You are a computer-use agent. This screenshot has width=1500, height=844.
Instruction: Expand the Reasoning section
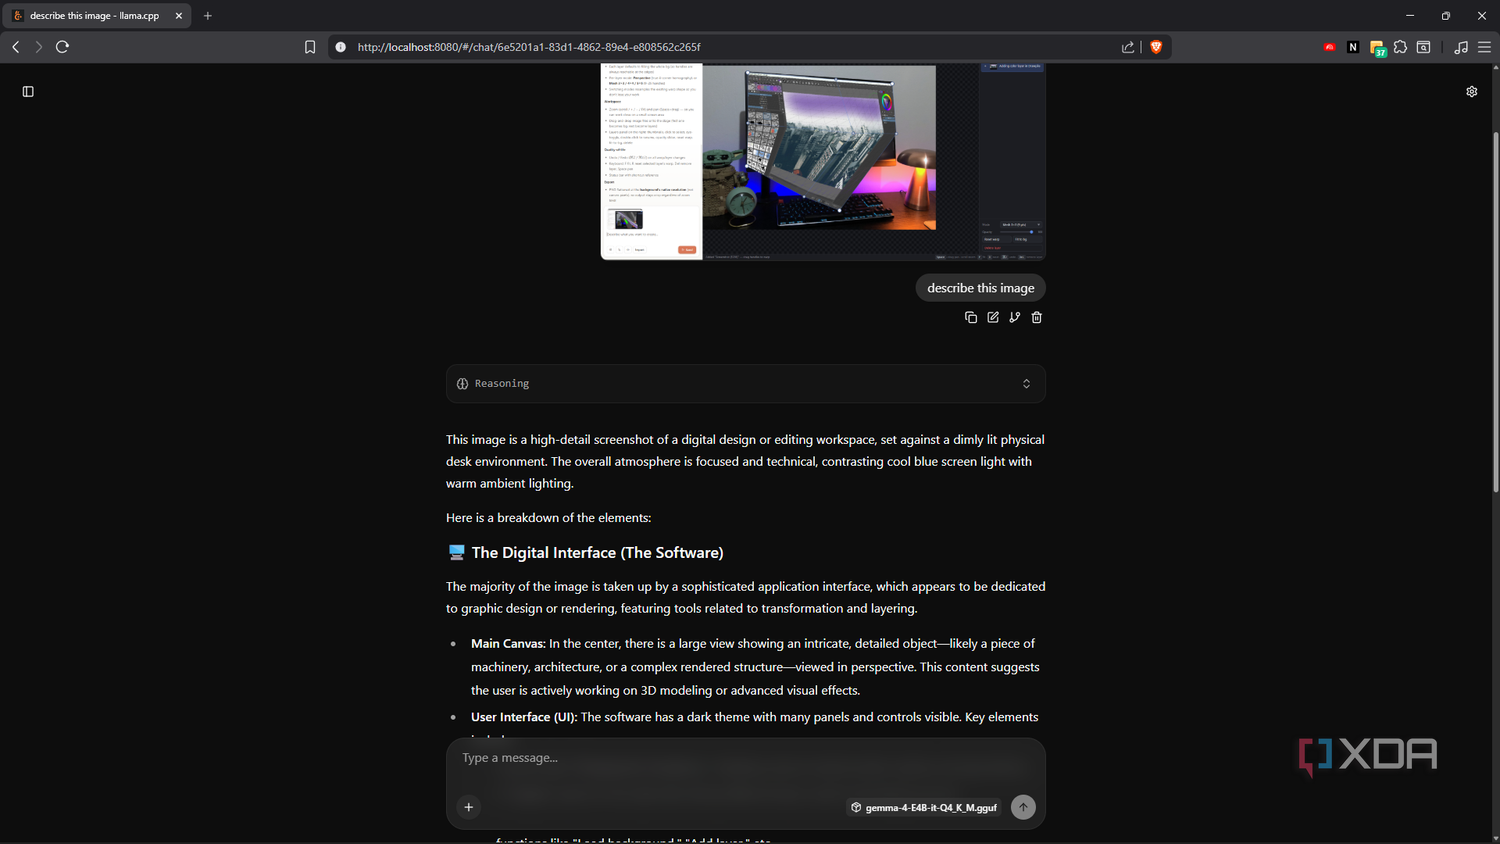[746, 384]
